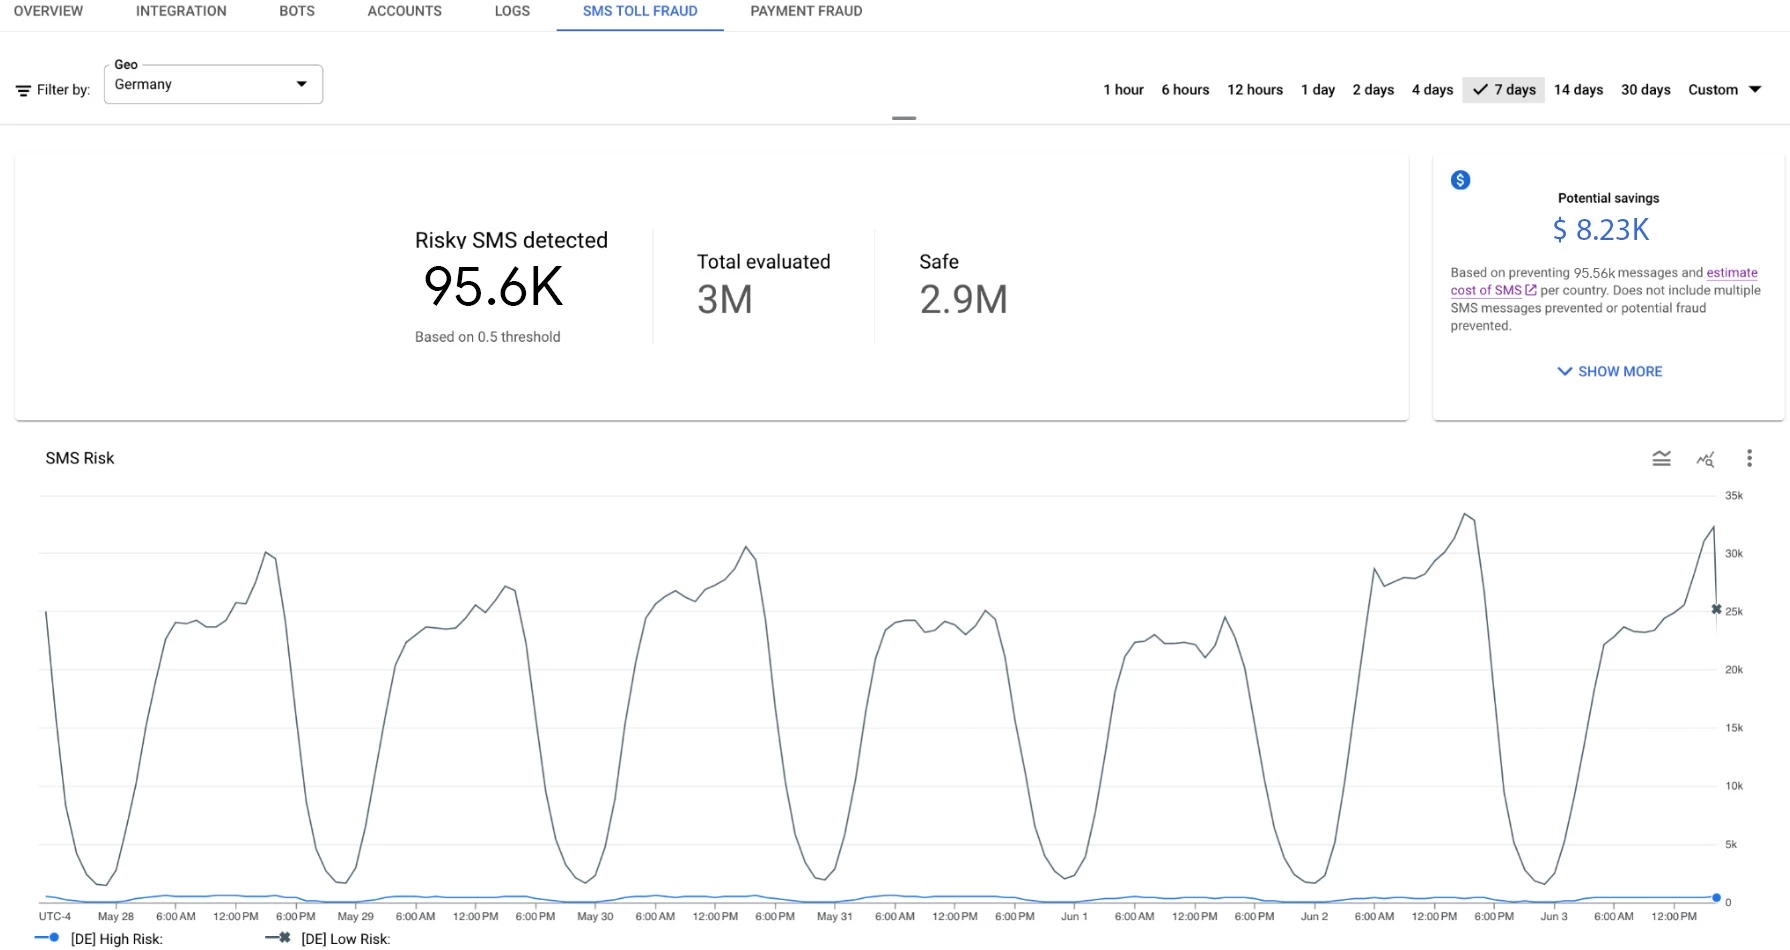Click the May 28 axis label

click(115, 916)
